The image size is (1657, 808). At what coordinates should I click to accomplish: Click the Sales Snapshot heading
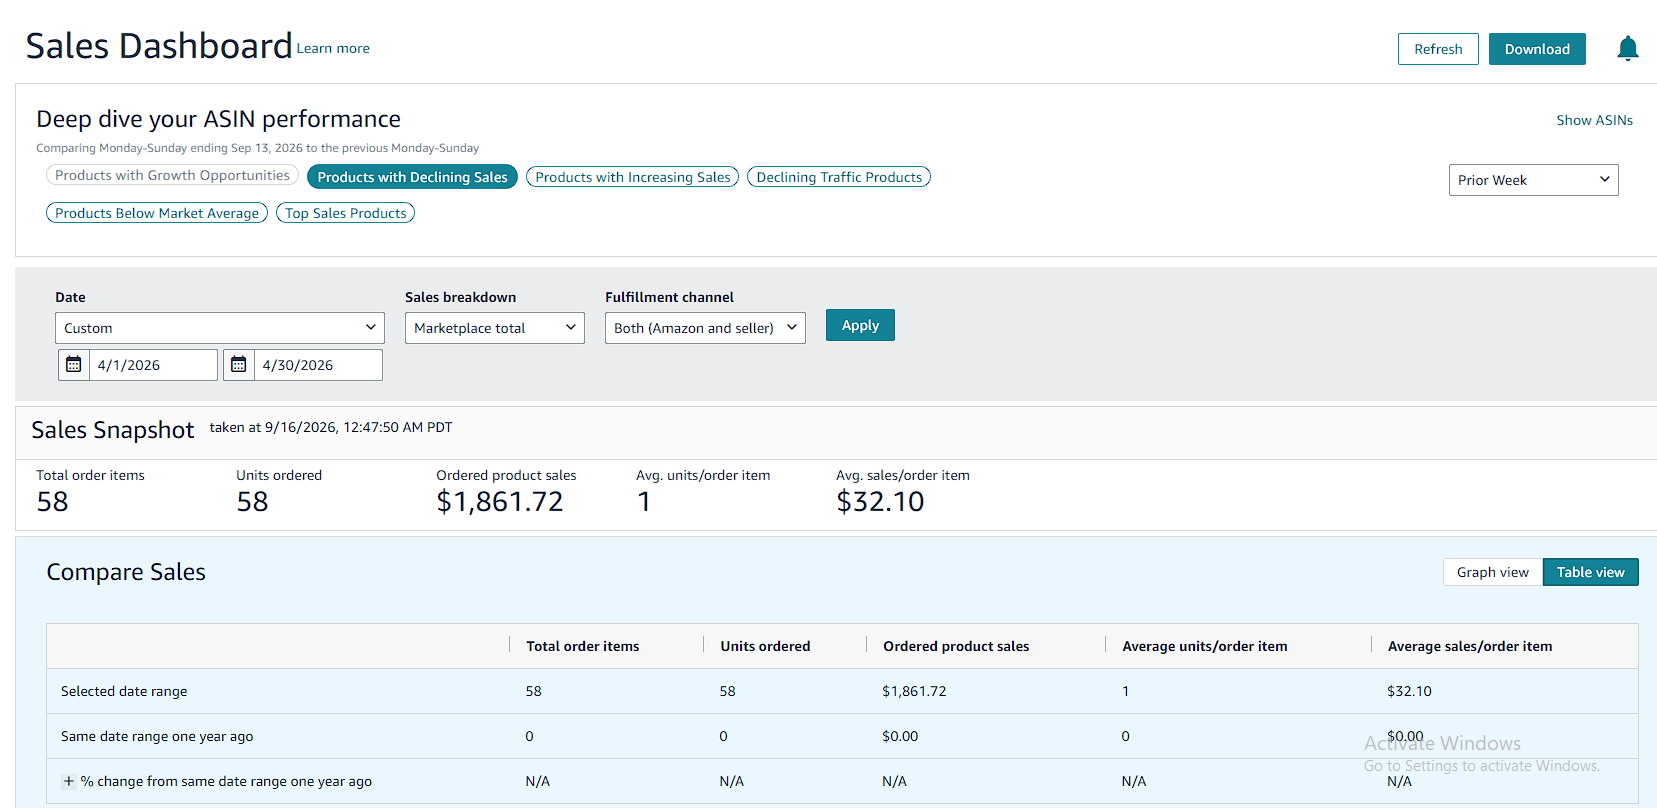[113, 430]
